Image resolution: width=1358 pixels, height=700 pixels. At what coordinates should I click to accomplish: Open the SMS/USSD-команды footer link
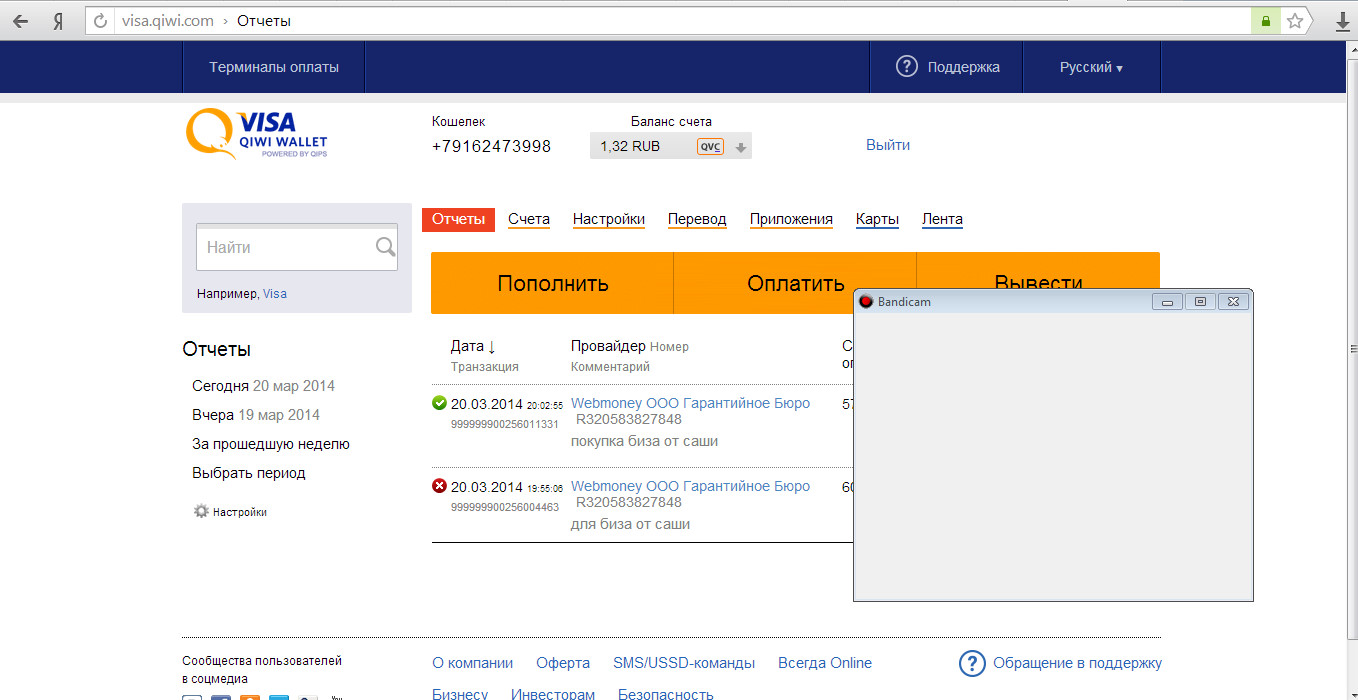(684, 663)
